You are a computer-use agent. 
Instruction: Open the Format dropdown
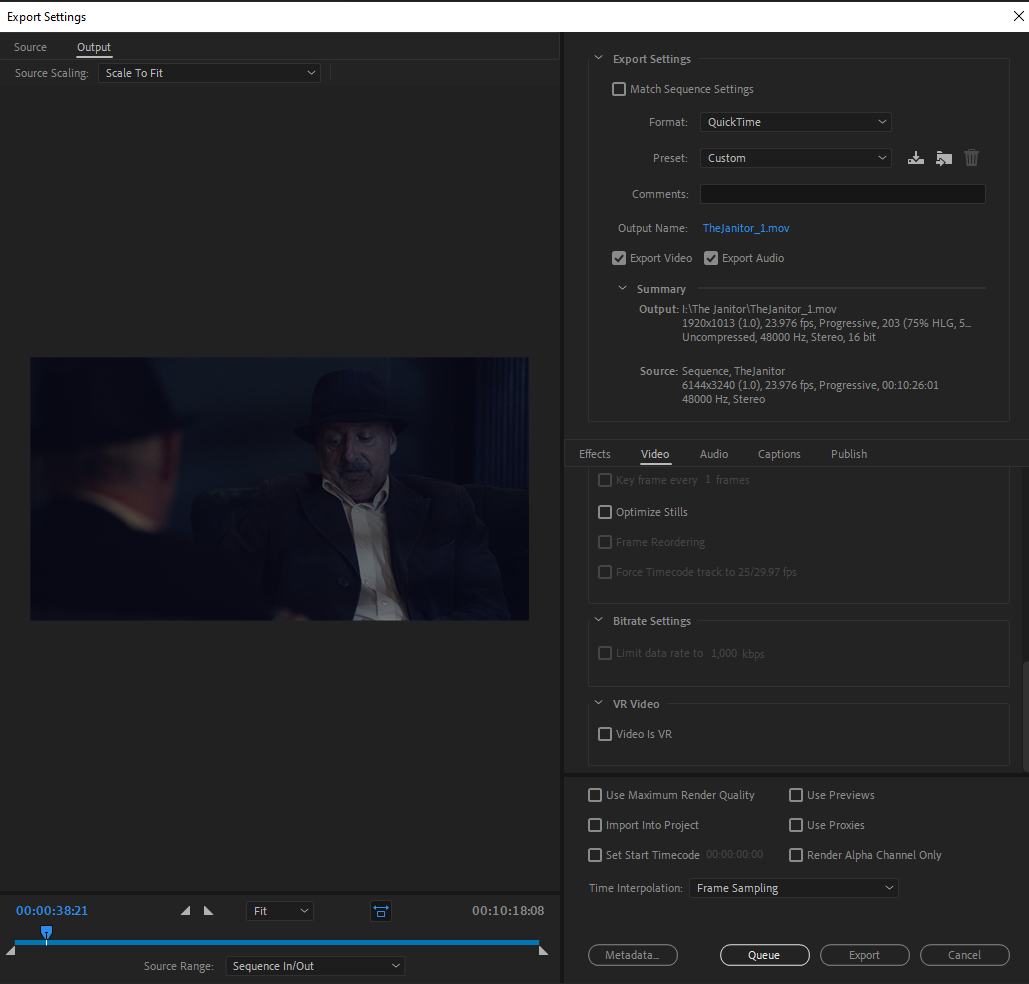coord(795,121)
